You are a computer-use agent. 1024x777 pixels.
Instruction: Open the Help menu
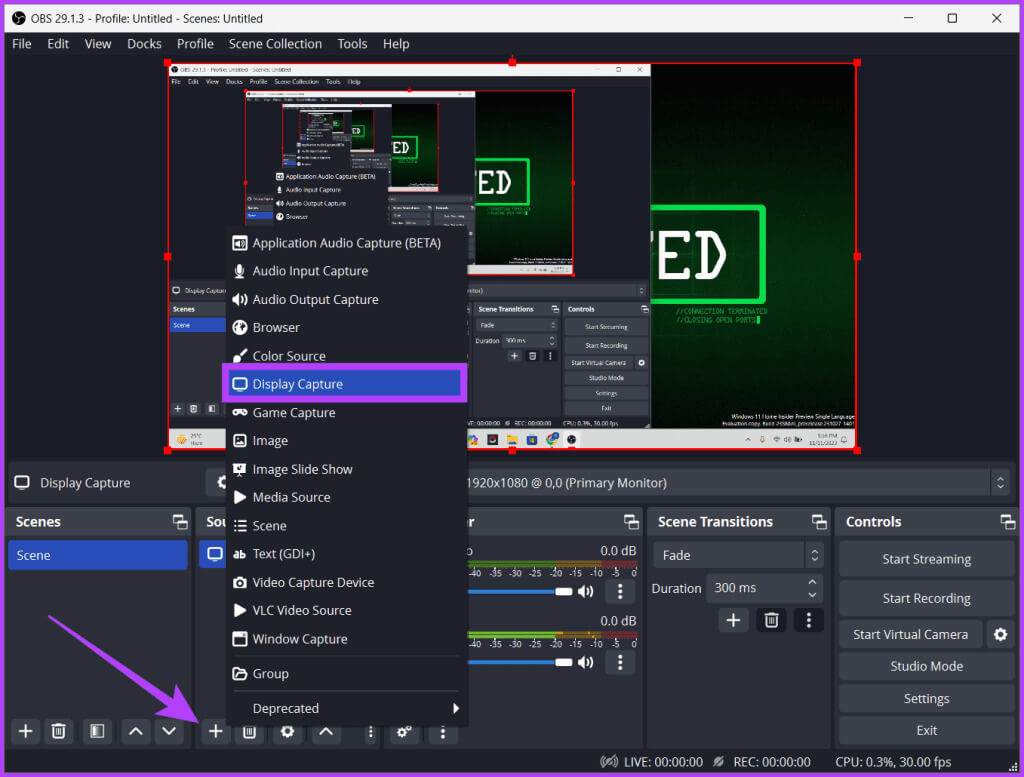pos(396,44)
